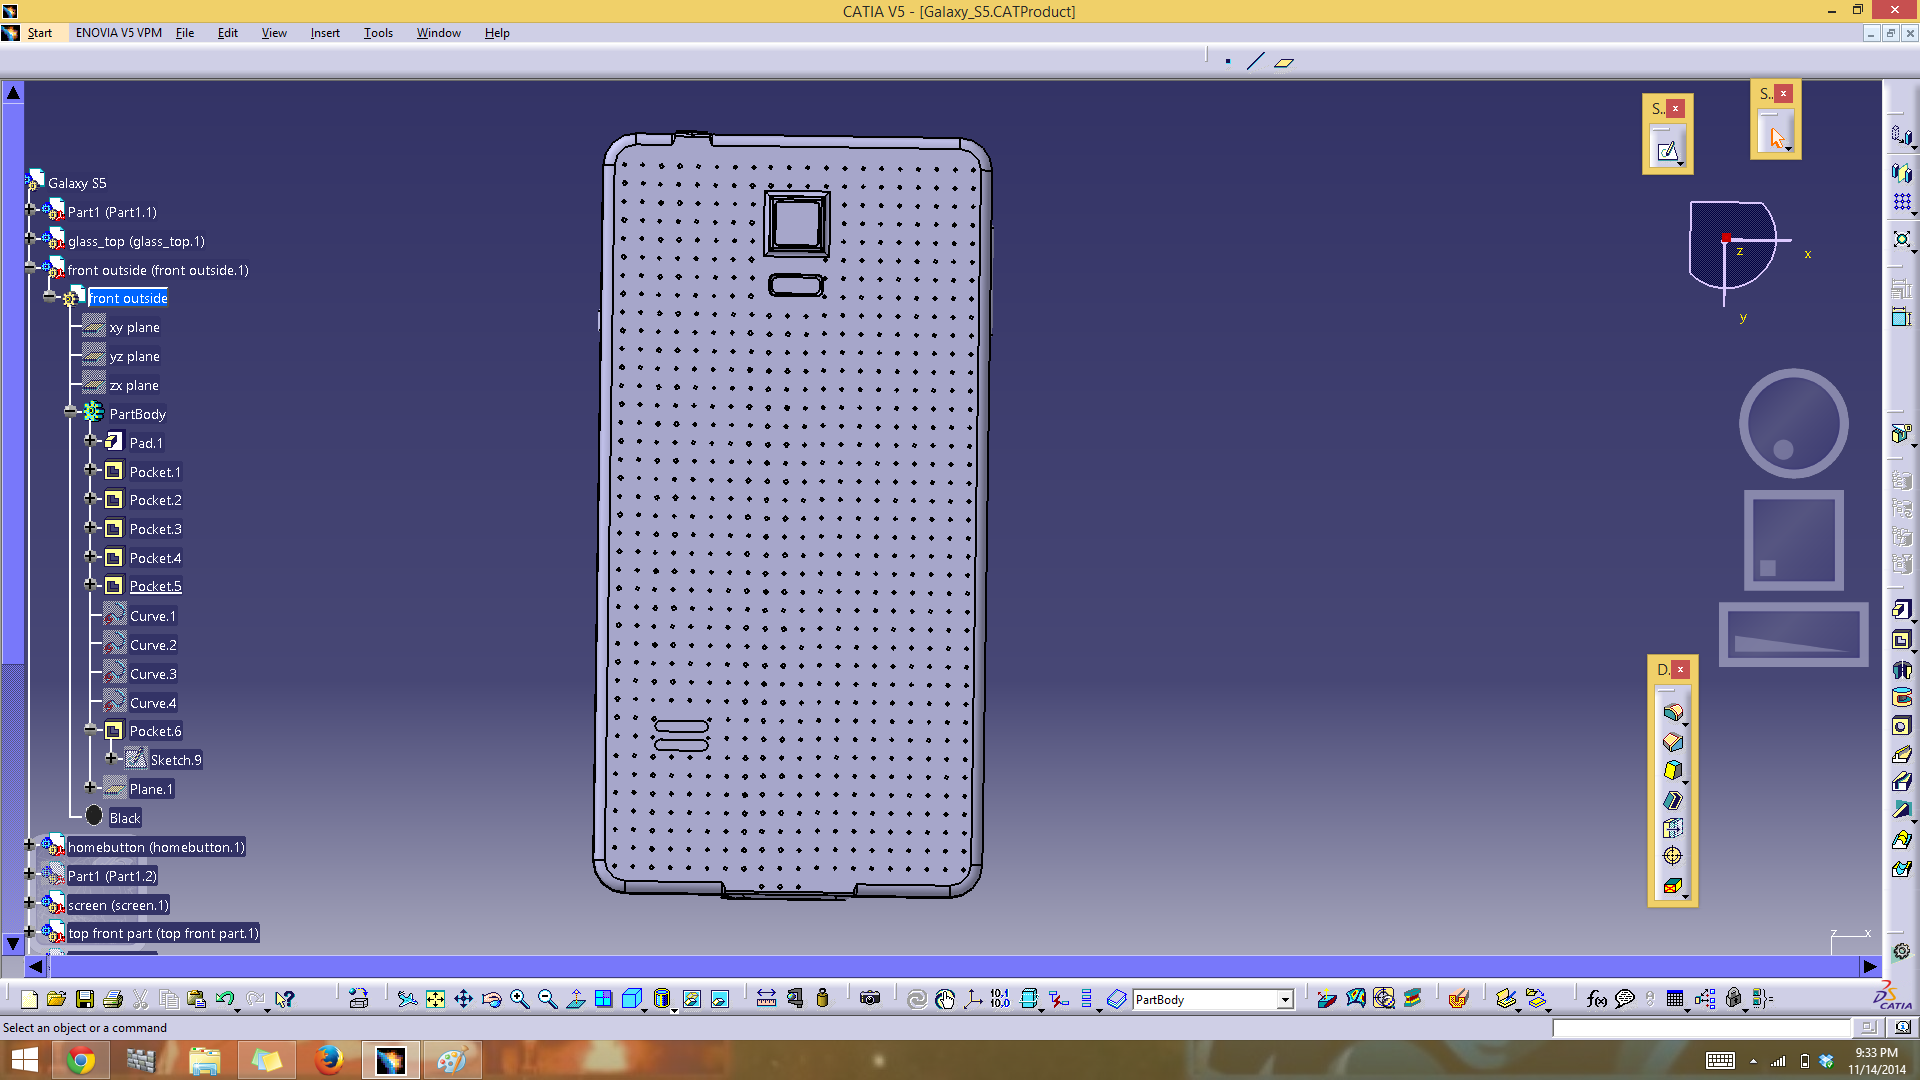Save the document with floppy icon

click(x=85, y=999)
